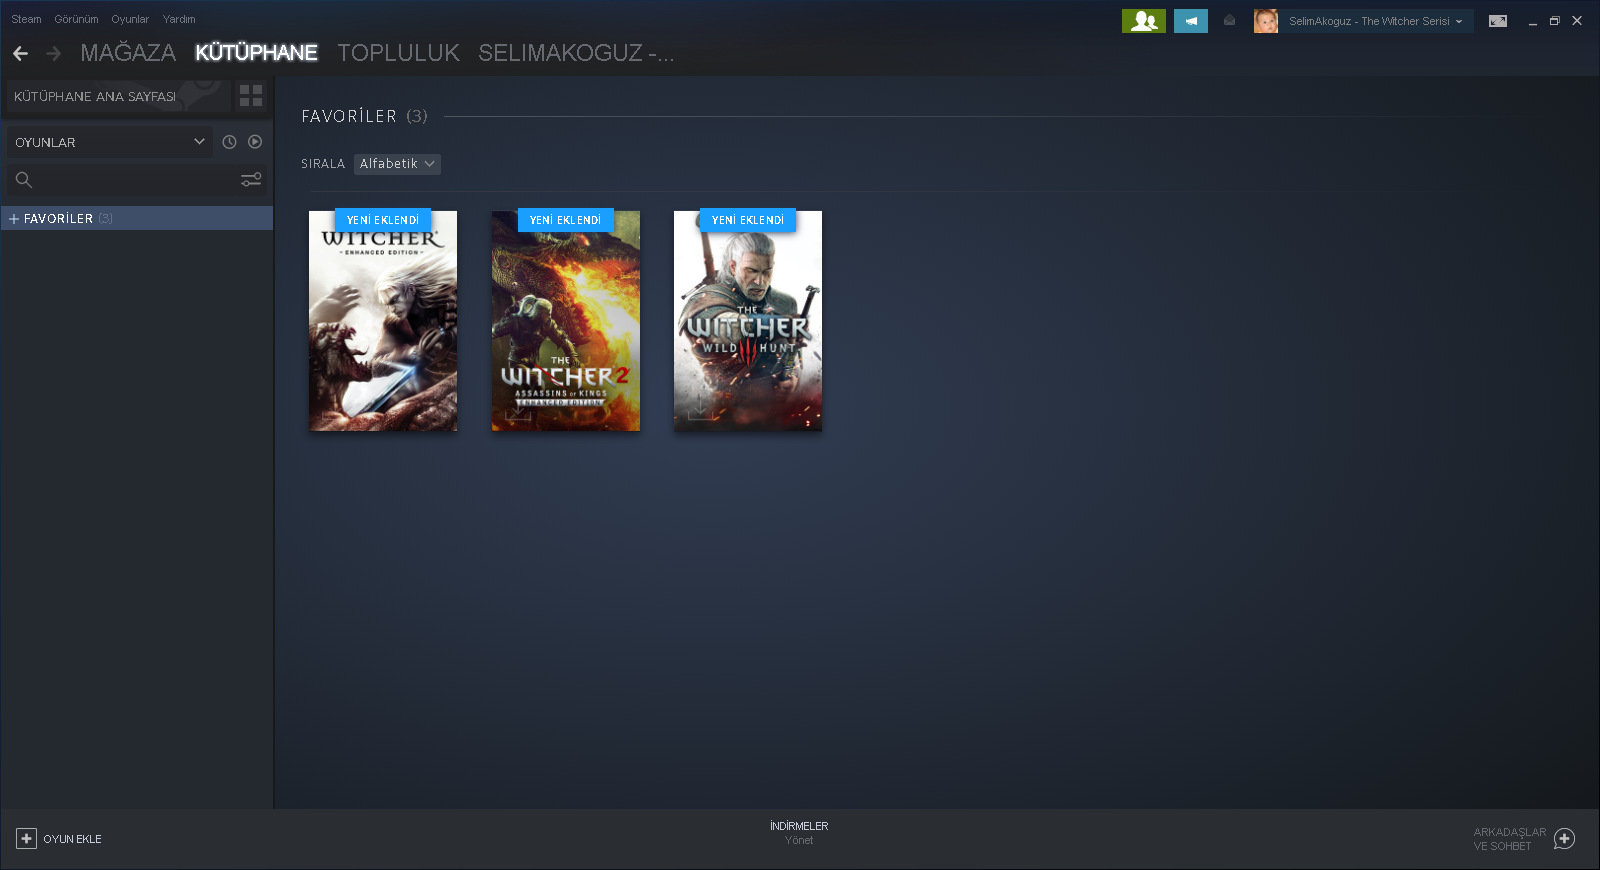
Task: Expand the Favoriler category in sidebar
Action: click(14, 218)
